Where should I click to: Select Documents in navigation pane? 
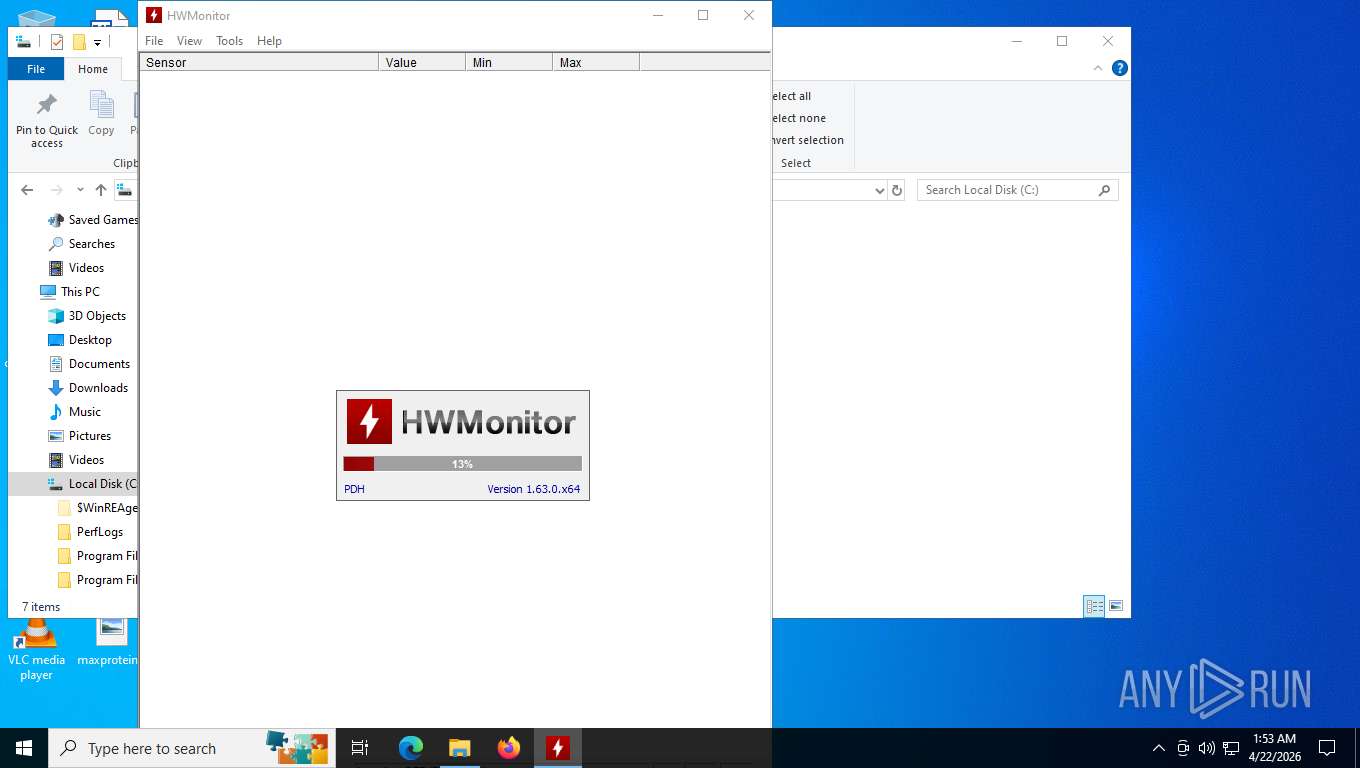89,364
